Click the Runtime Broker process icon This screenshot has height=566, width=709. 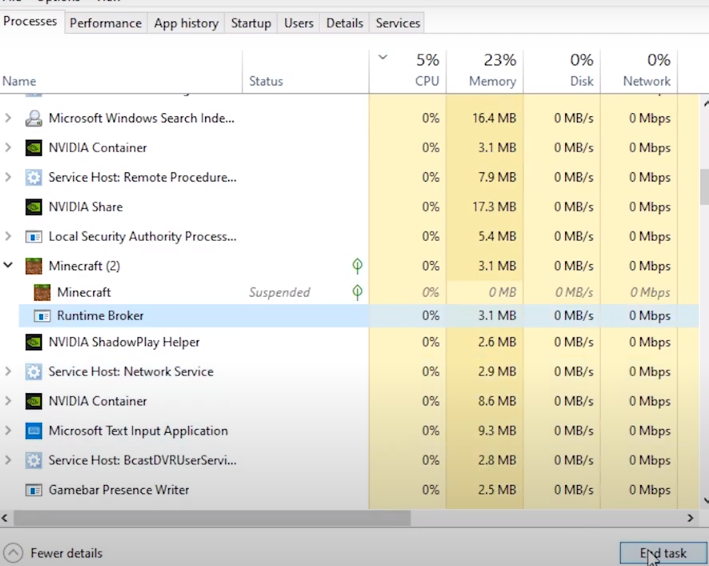coord(42,316)
